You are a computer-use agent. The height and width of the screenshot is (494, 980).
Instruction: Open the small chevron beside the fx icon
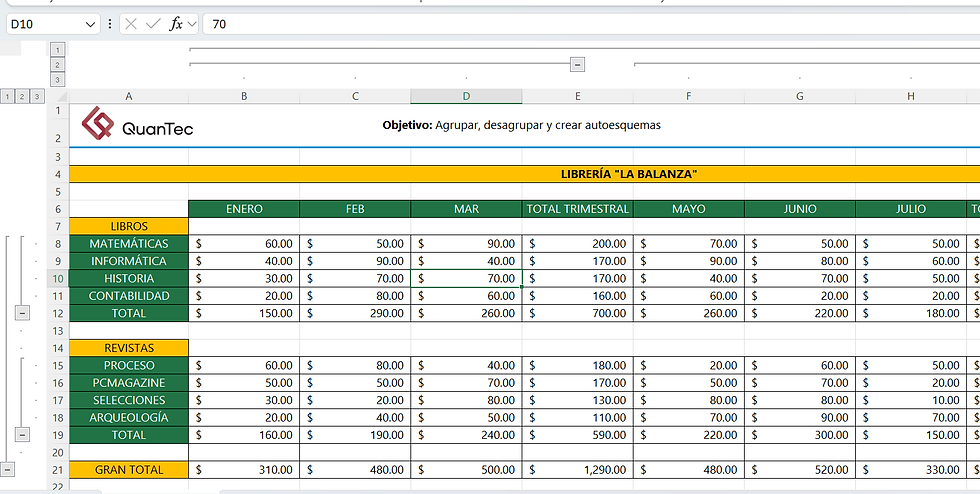[191, 24]
